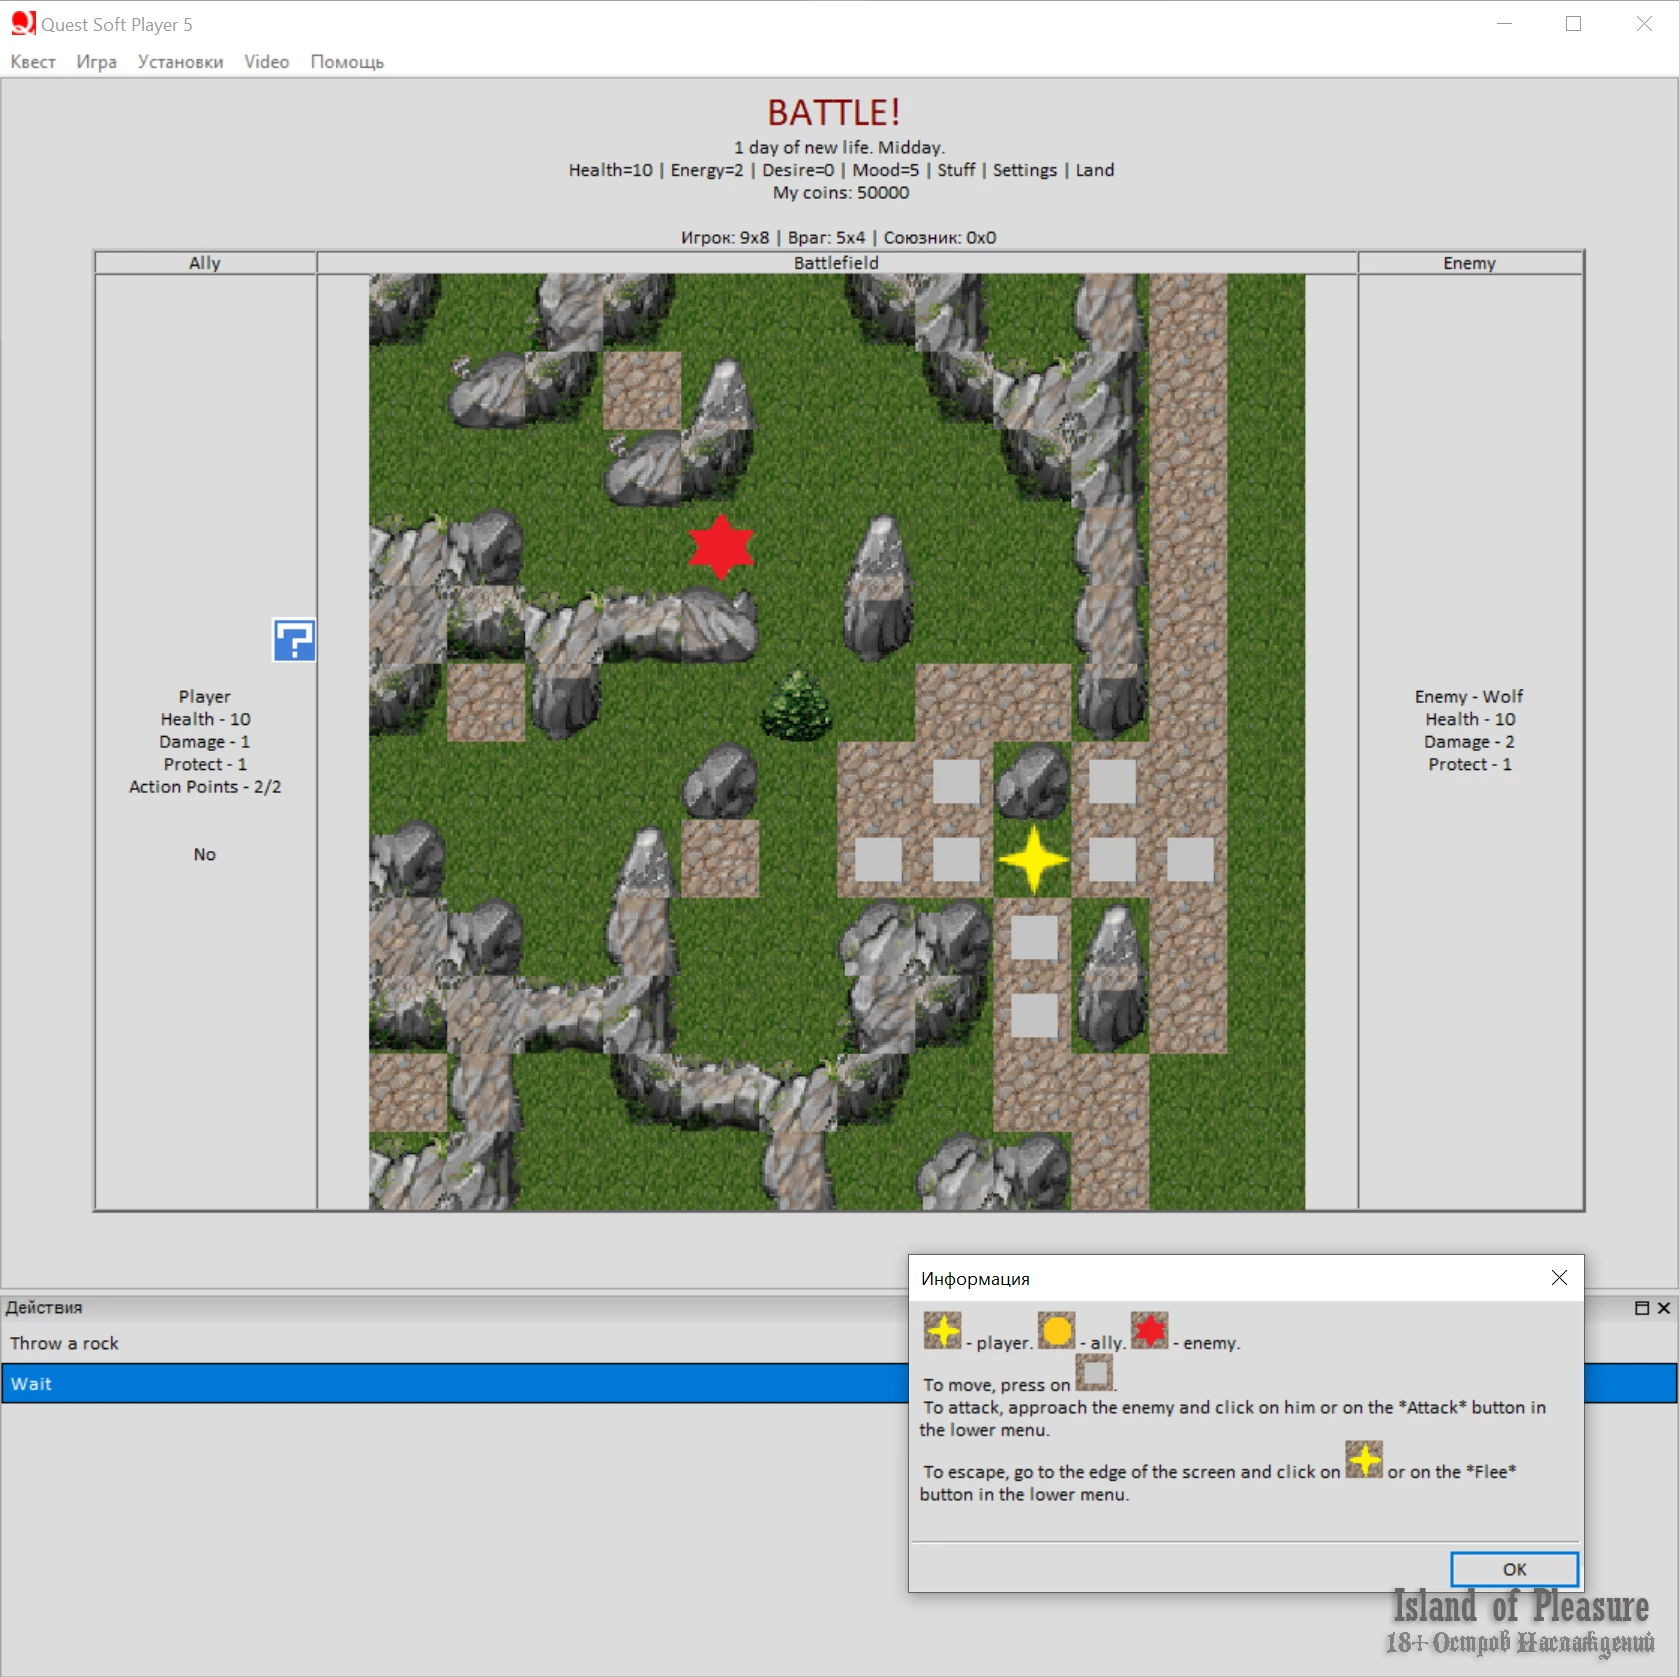
Task: Click the green bush on the battlefield
Action: click(796, 706)
